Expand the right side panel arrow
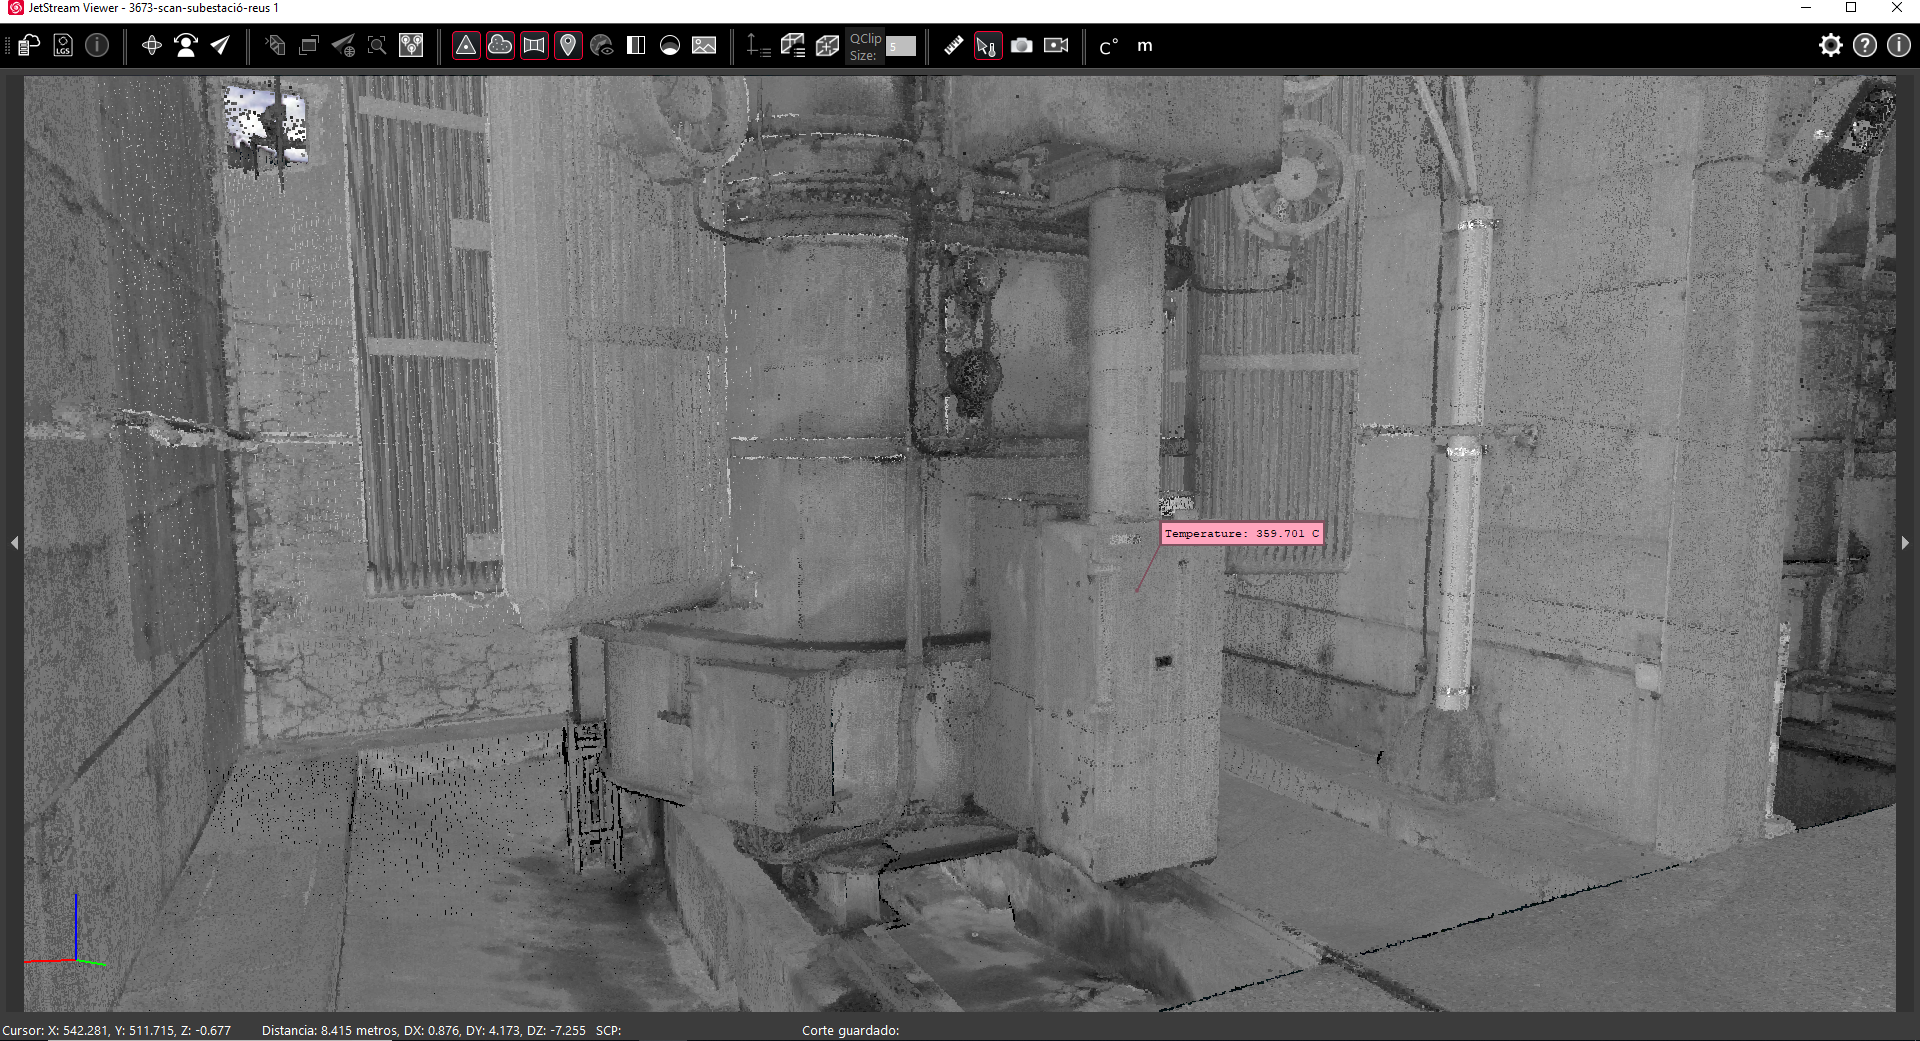 point(1905,542)
